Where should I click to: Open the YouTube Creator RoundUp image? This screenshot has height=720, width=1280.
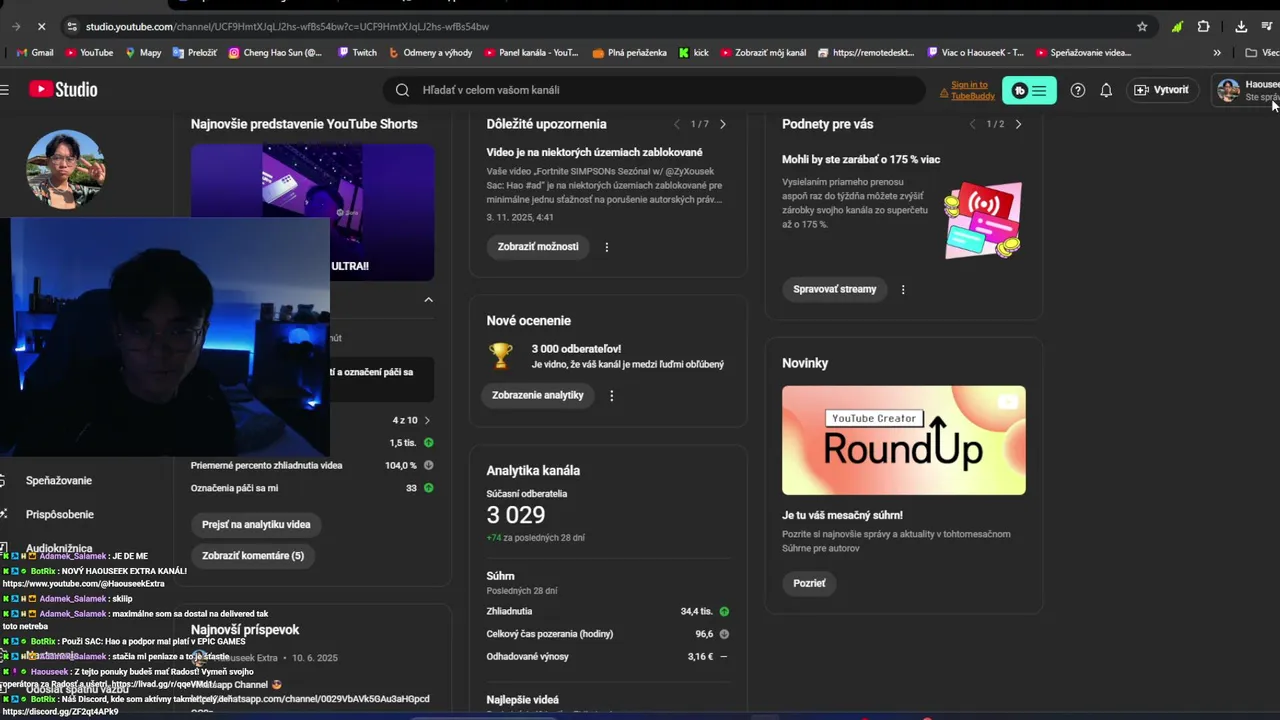903,440
